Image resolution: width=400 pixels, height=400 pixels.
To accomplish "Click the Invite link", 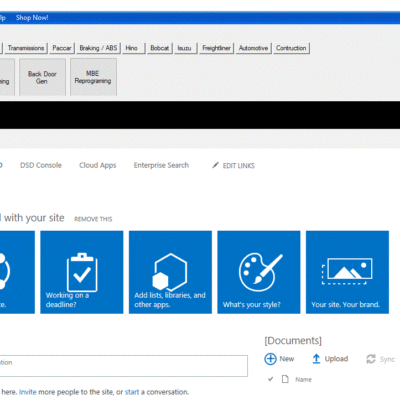I will [x=28, y=392].
